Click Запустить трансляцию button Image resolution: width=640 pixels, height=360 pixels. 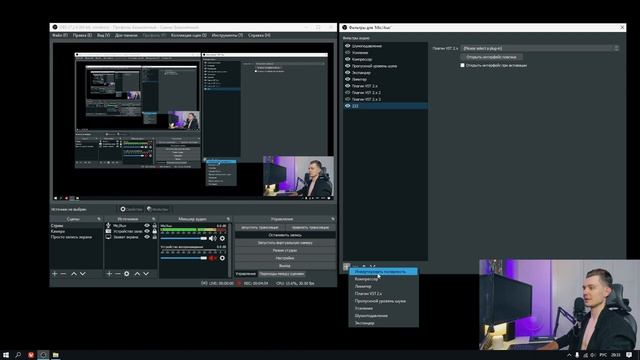pyautogui.click(x=260, y=227)
